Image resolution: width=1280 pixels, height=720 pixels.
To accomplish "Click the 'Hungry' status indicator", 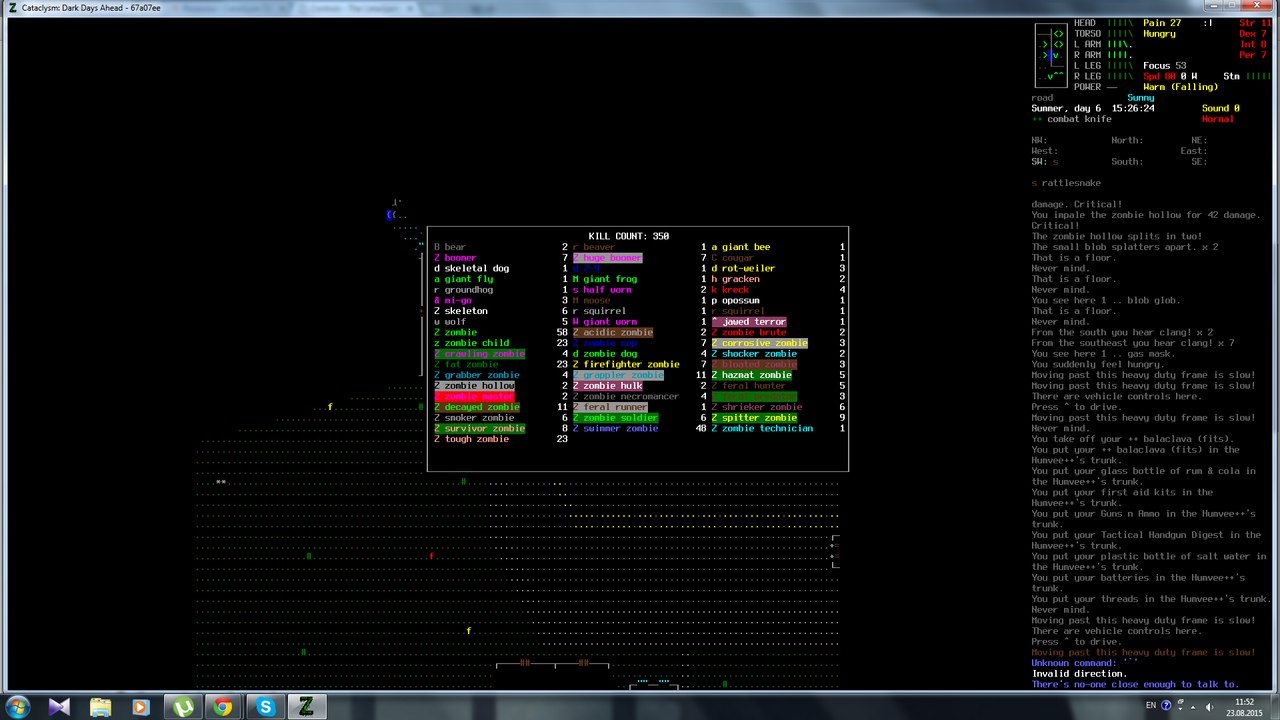I will coord(1159,34).
